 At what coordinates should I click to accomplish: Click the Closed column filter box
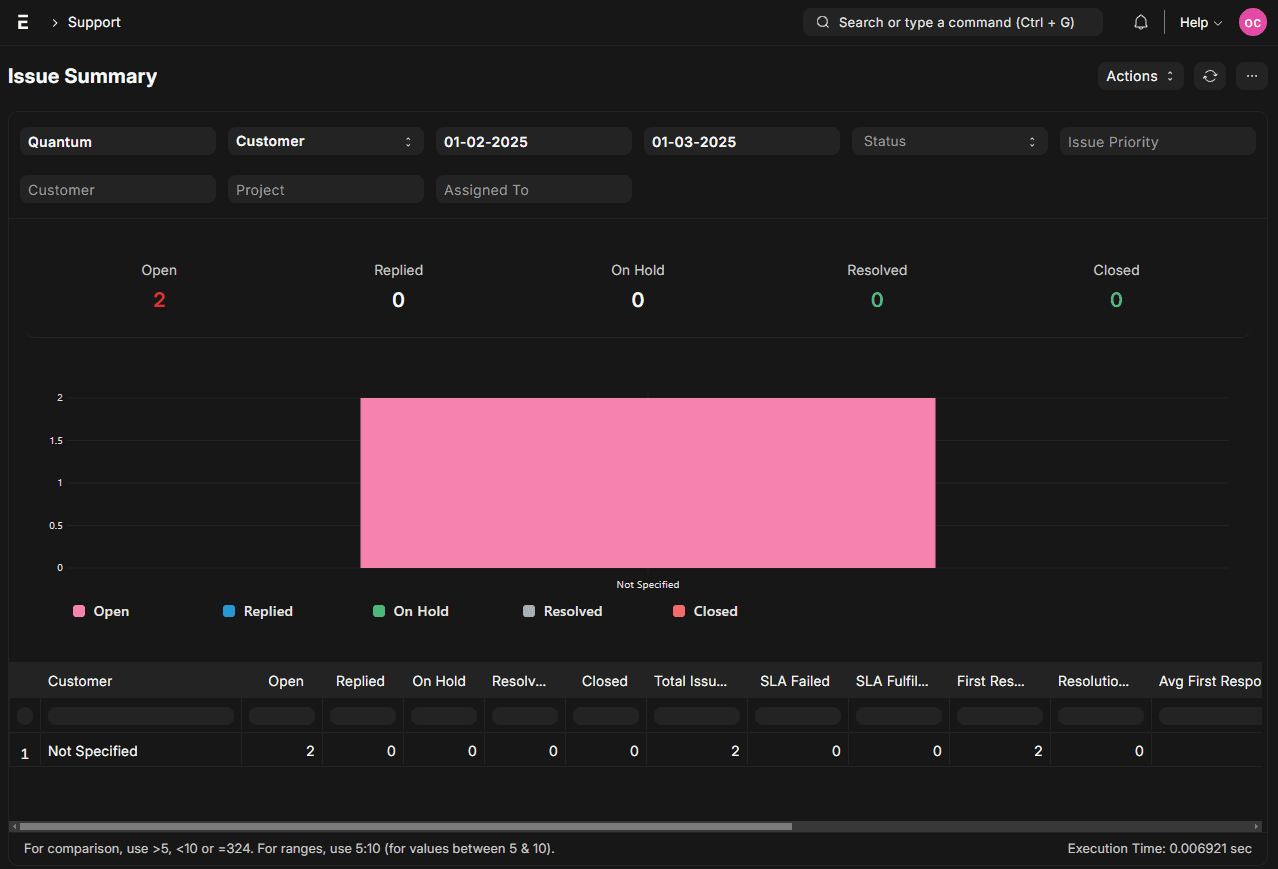tap(606, 716)
